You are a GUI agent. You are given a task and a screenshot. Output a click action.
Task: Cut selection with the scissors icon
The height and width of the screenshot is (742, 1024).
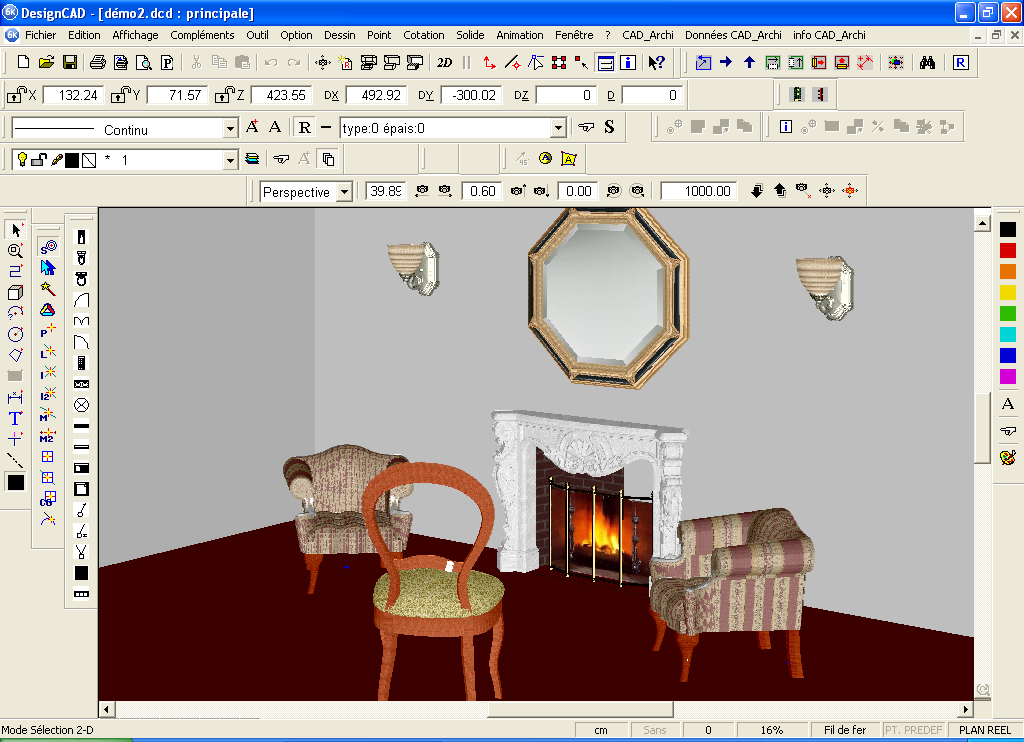point(196,62)
